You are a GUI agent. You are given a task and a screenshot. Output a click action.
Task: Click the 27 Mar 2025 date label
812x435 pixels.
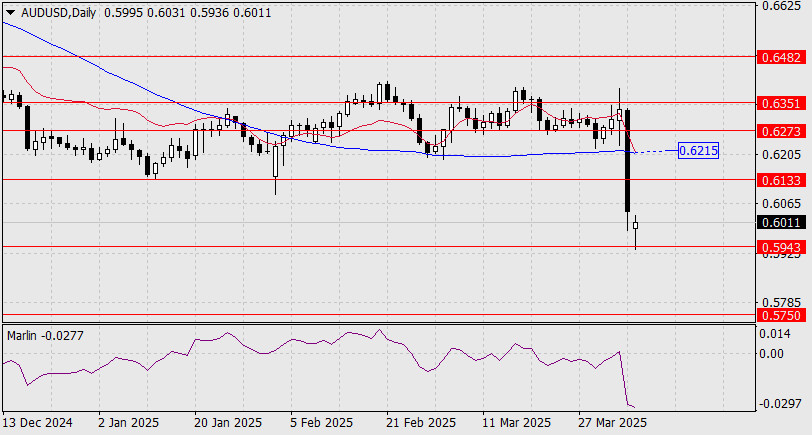pos(613,423)
